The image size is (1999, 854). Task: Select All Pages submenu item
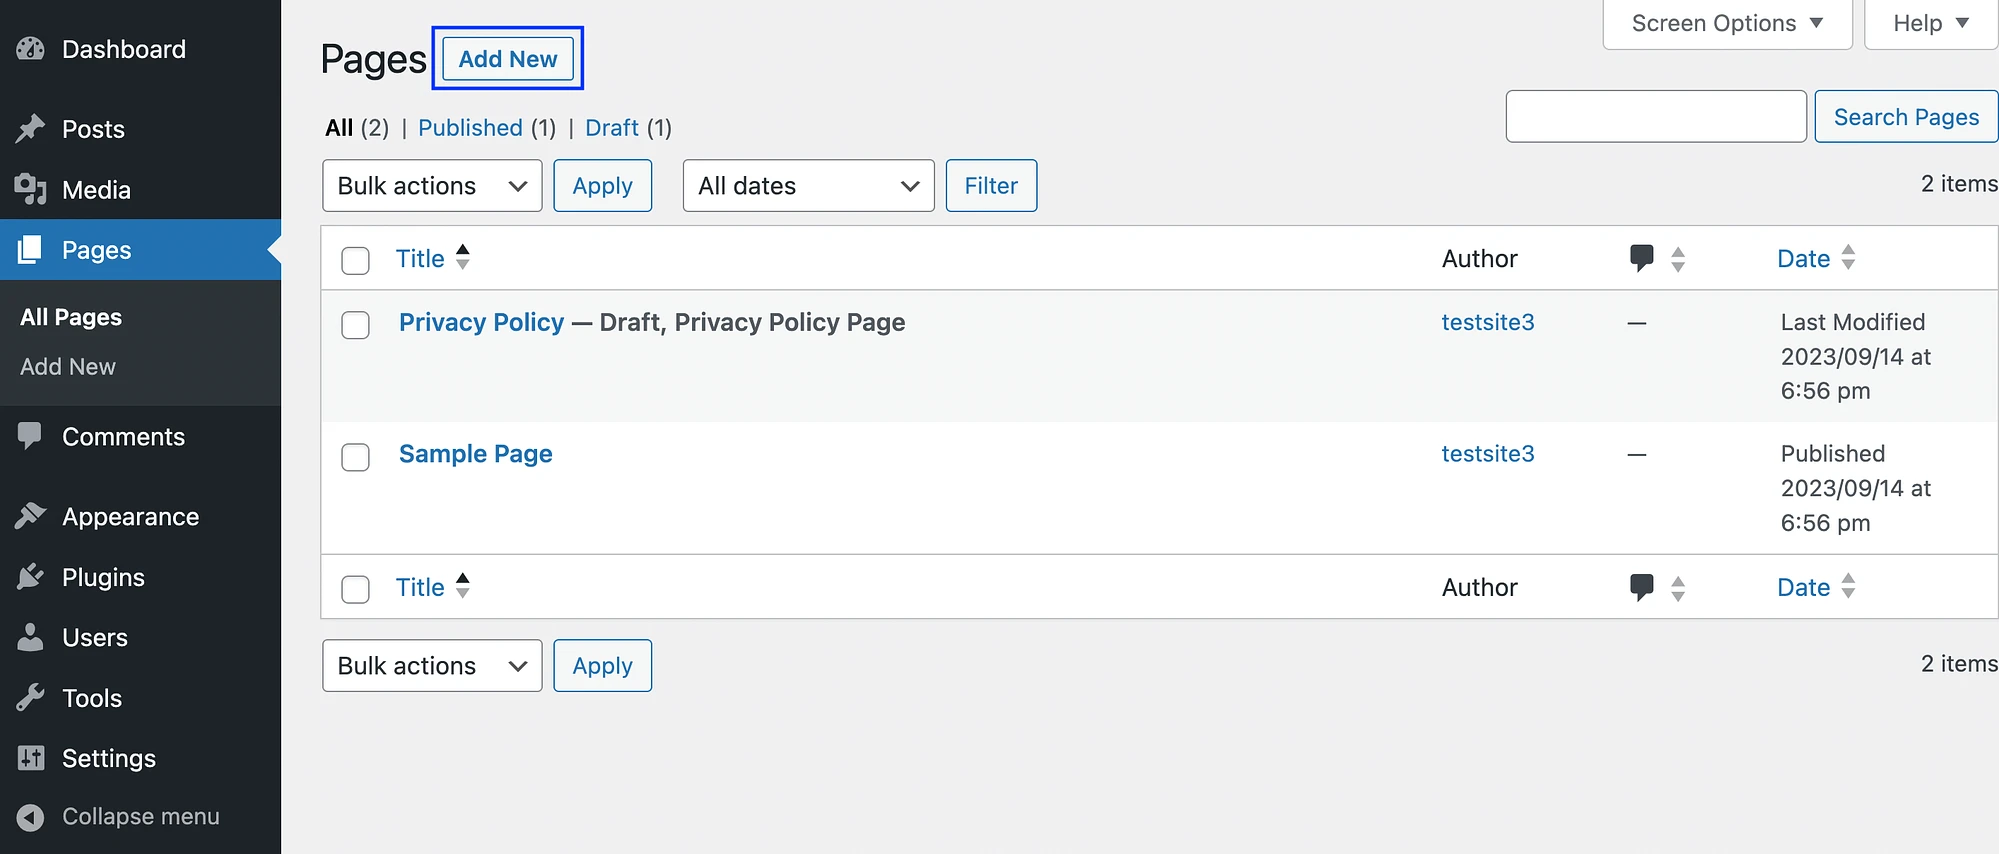coord(71,317)
